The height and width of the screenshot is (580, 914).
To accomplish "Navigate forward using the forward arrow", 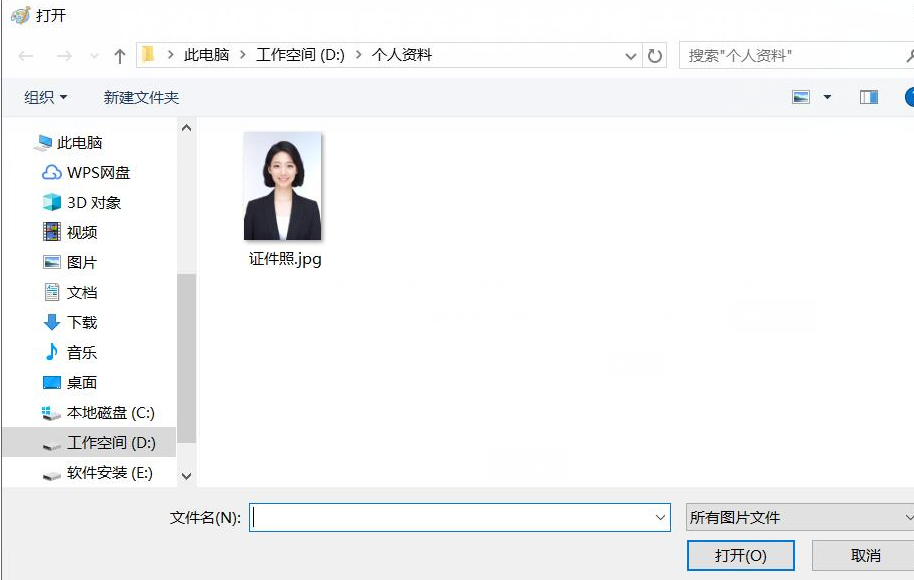I will pos(62,55).
